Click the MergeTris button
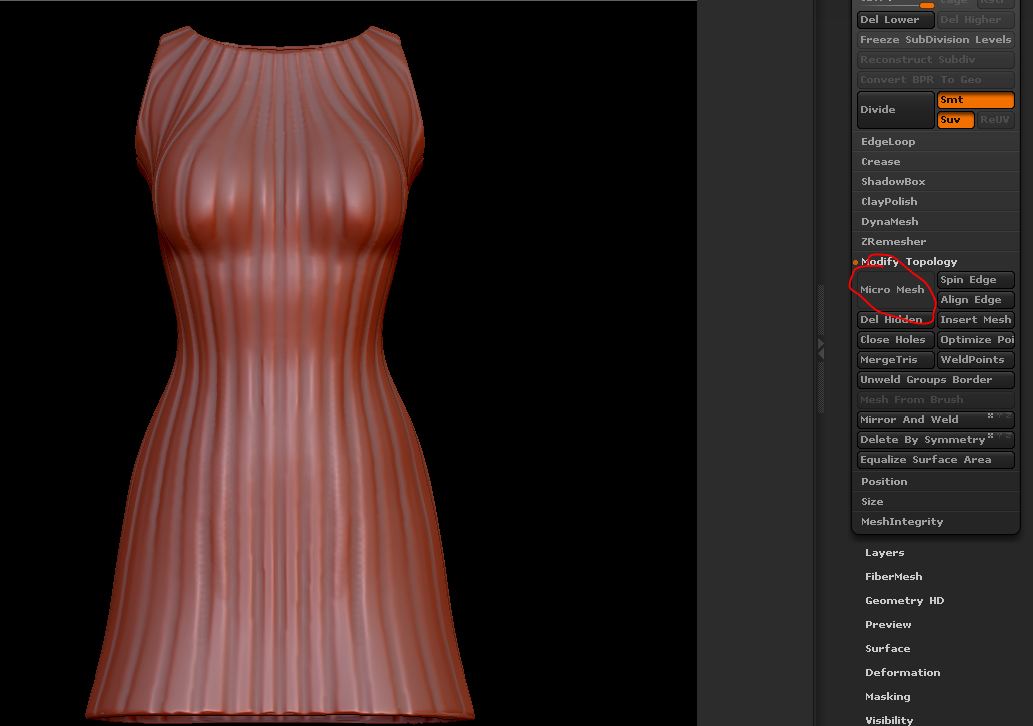Screen dimensions: 1033x726 tap(895, 360)
